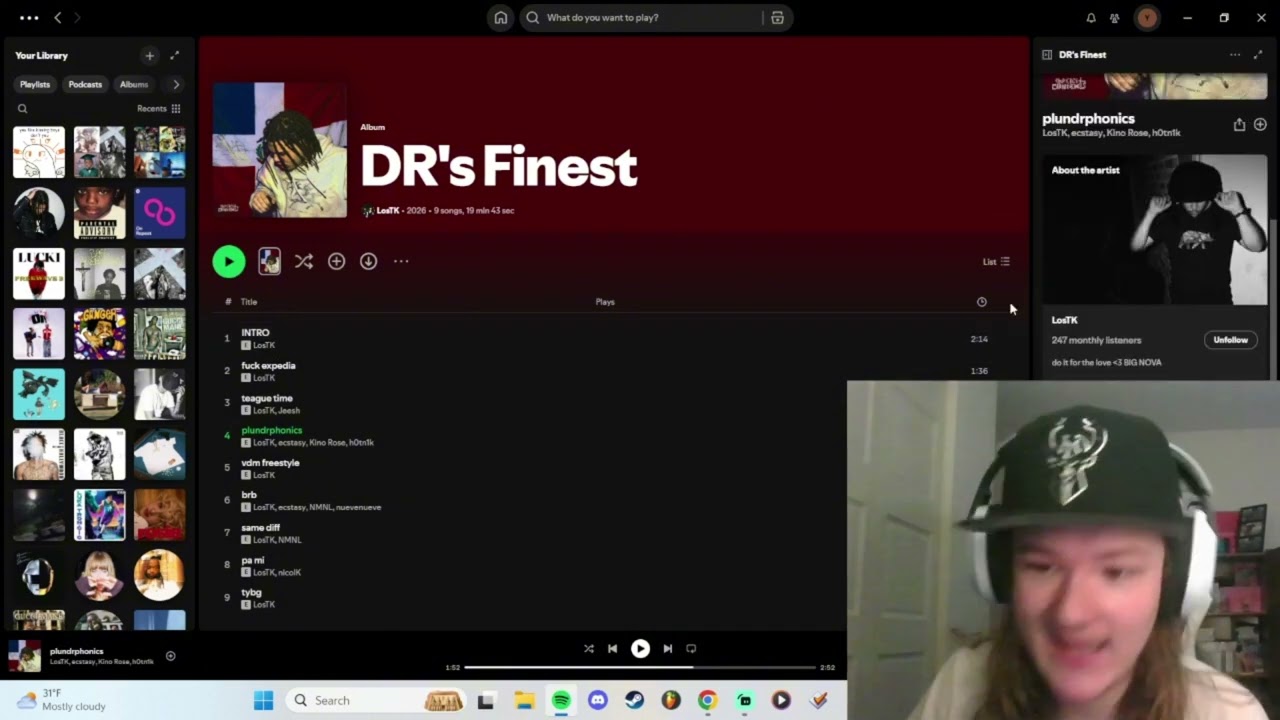Open now playing album art thumbnail
Image resolution: width=1280 pixels, height=720 pixels.
tap(25, 656)
